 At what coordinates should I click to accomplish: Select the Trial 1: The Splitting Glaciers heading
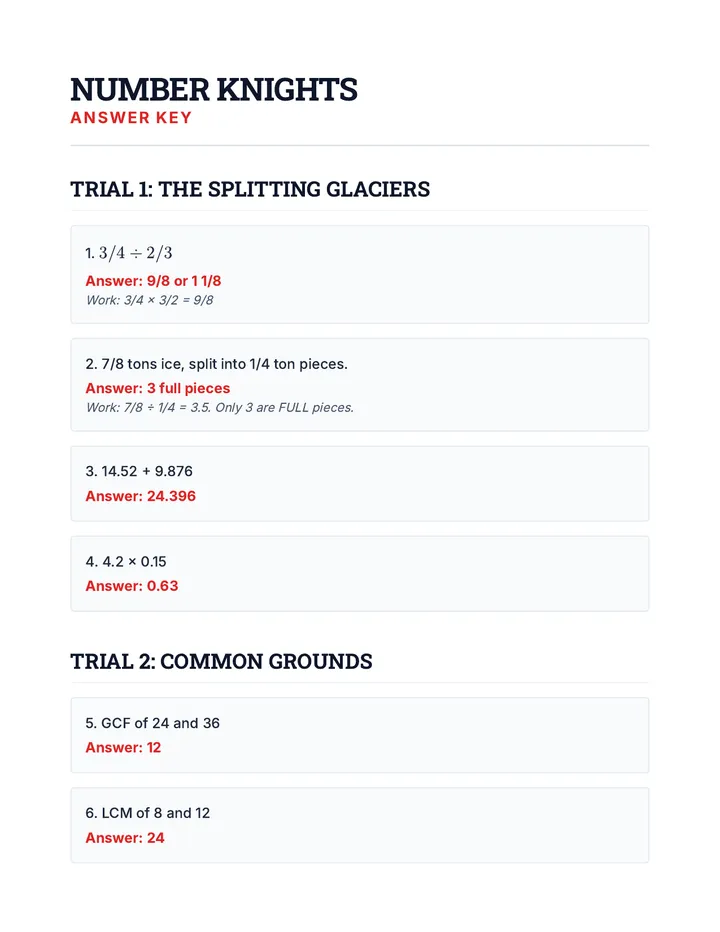(x=250, y=189)
